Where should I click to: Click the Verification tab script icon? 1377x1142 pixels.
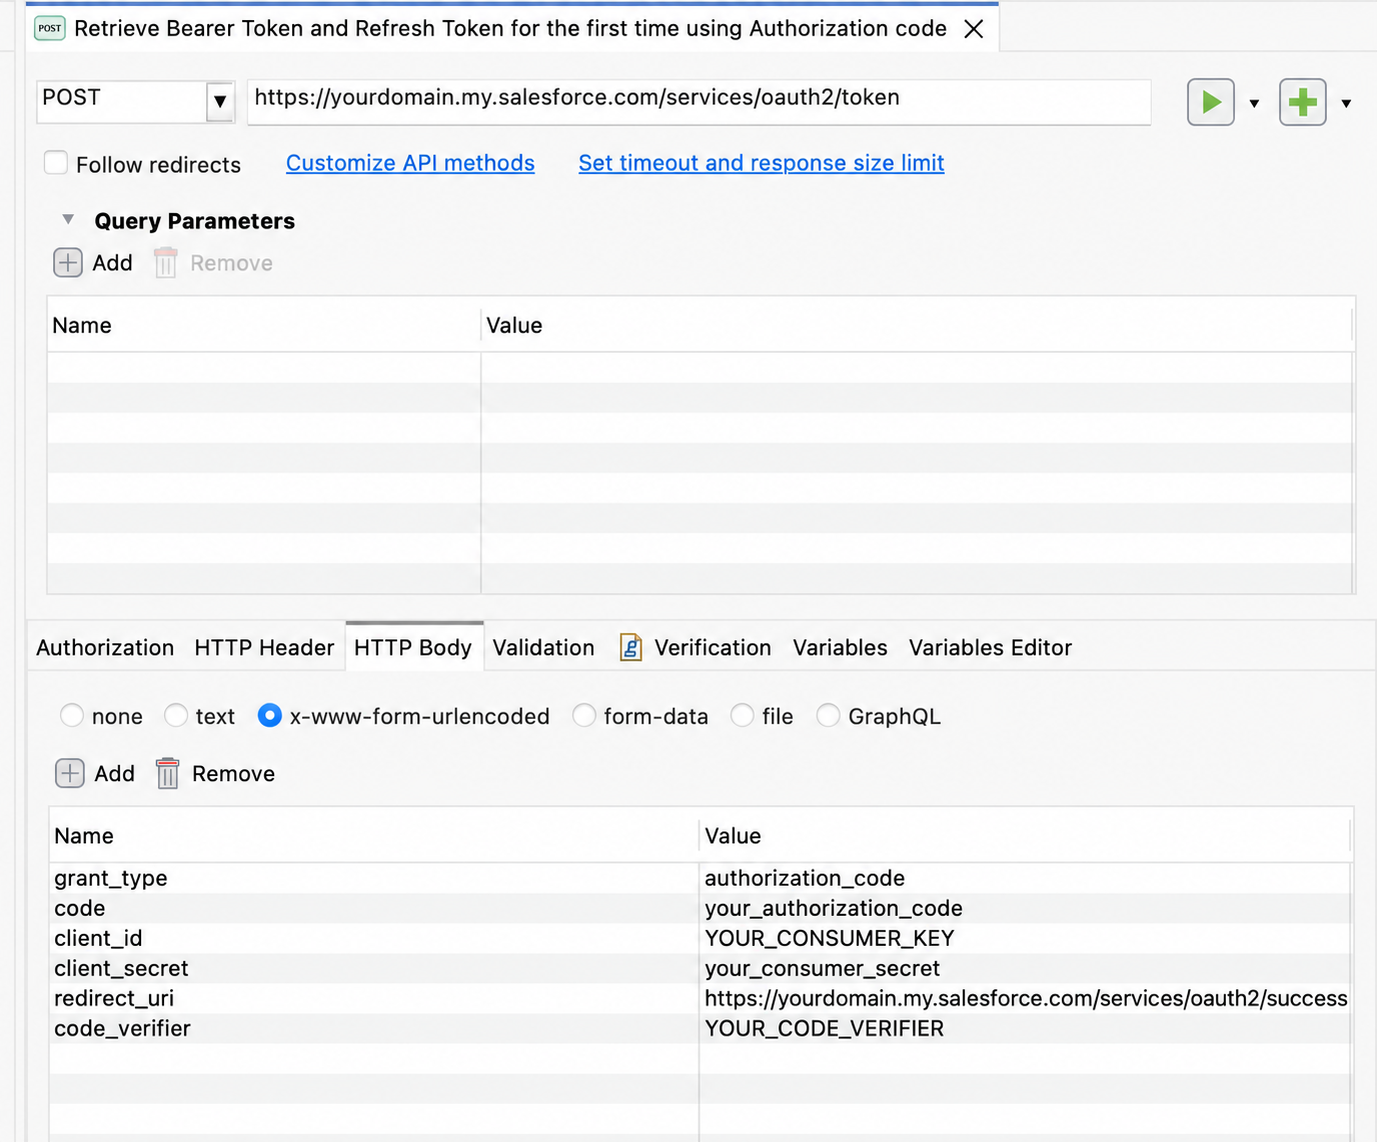point(631,647)
